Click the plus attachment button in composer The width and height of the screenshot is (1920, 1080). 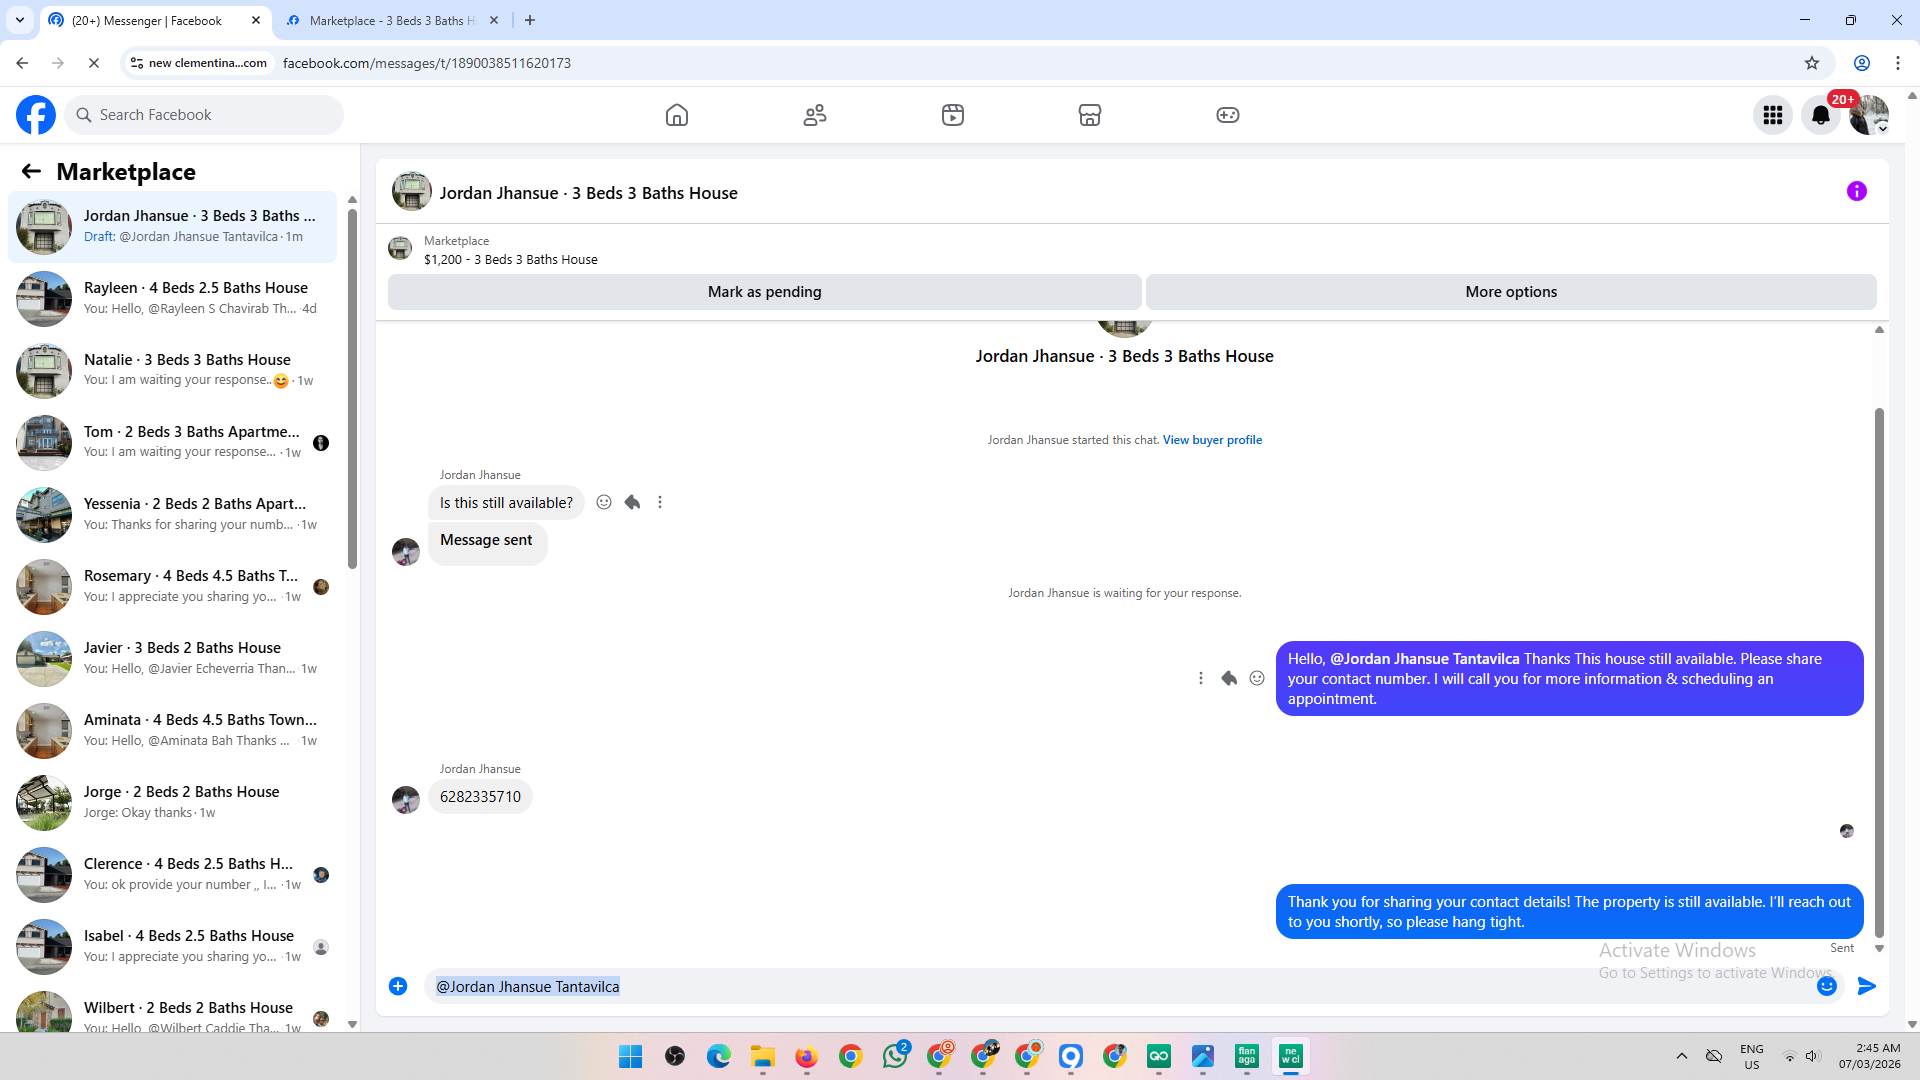coord(398,986)
